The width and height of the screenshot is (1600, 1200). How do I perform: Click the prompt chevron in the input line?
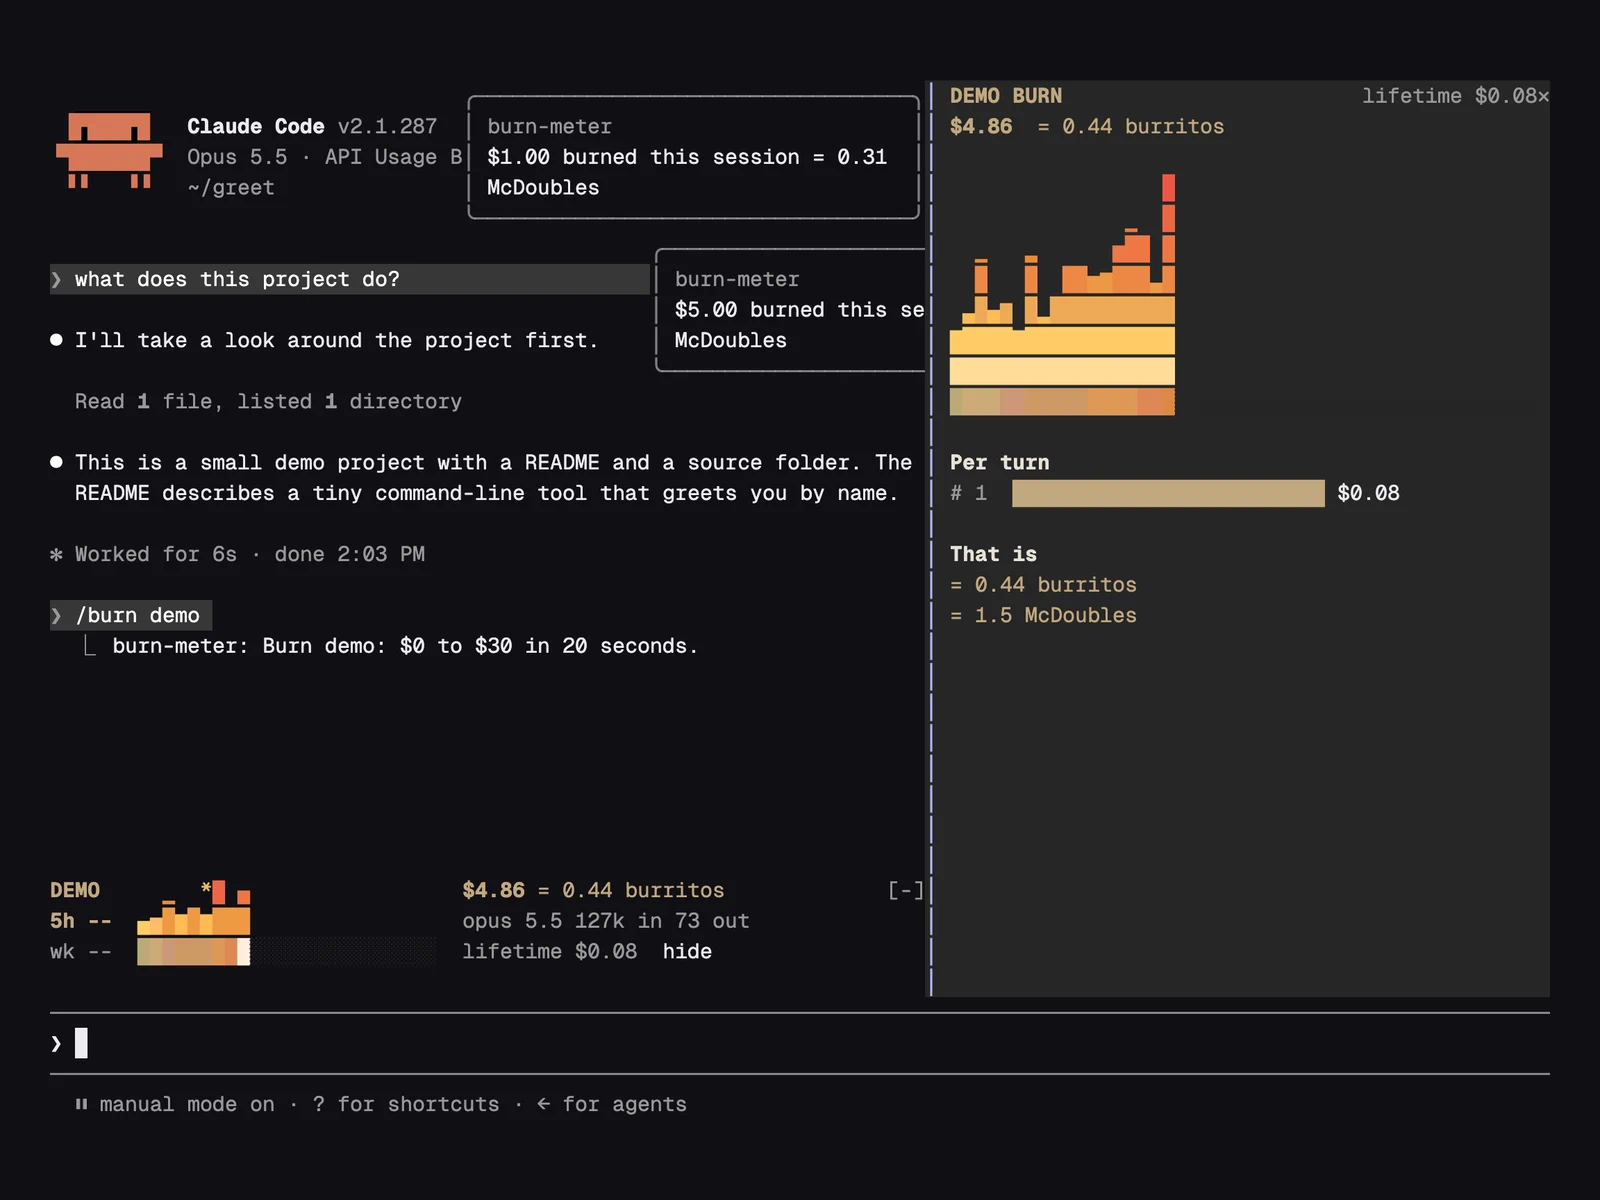click(56, 1043)
